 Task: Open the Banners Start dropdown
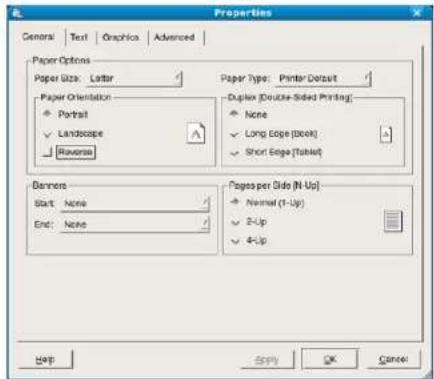click(135, 203)
